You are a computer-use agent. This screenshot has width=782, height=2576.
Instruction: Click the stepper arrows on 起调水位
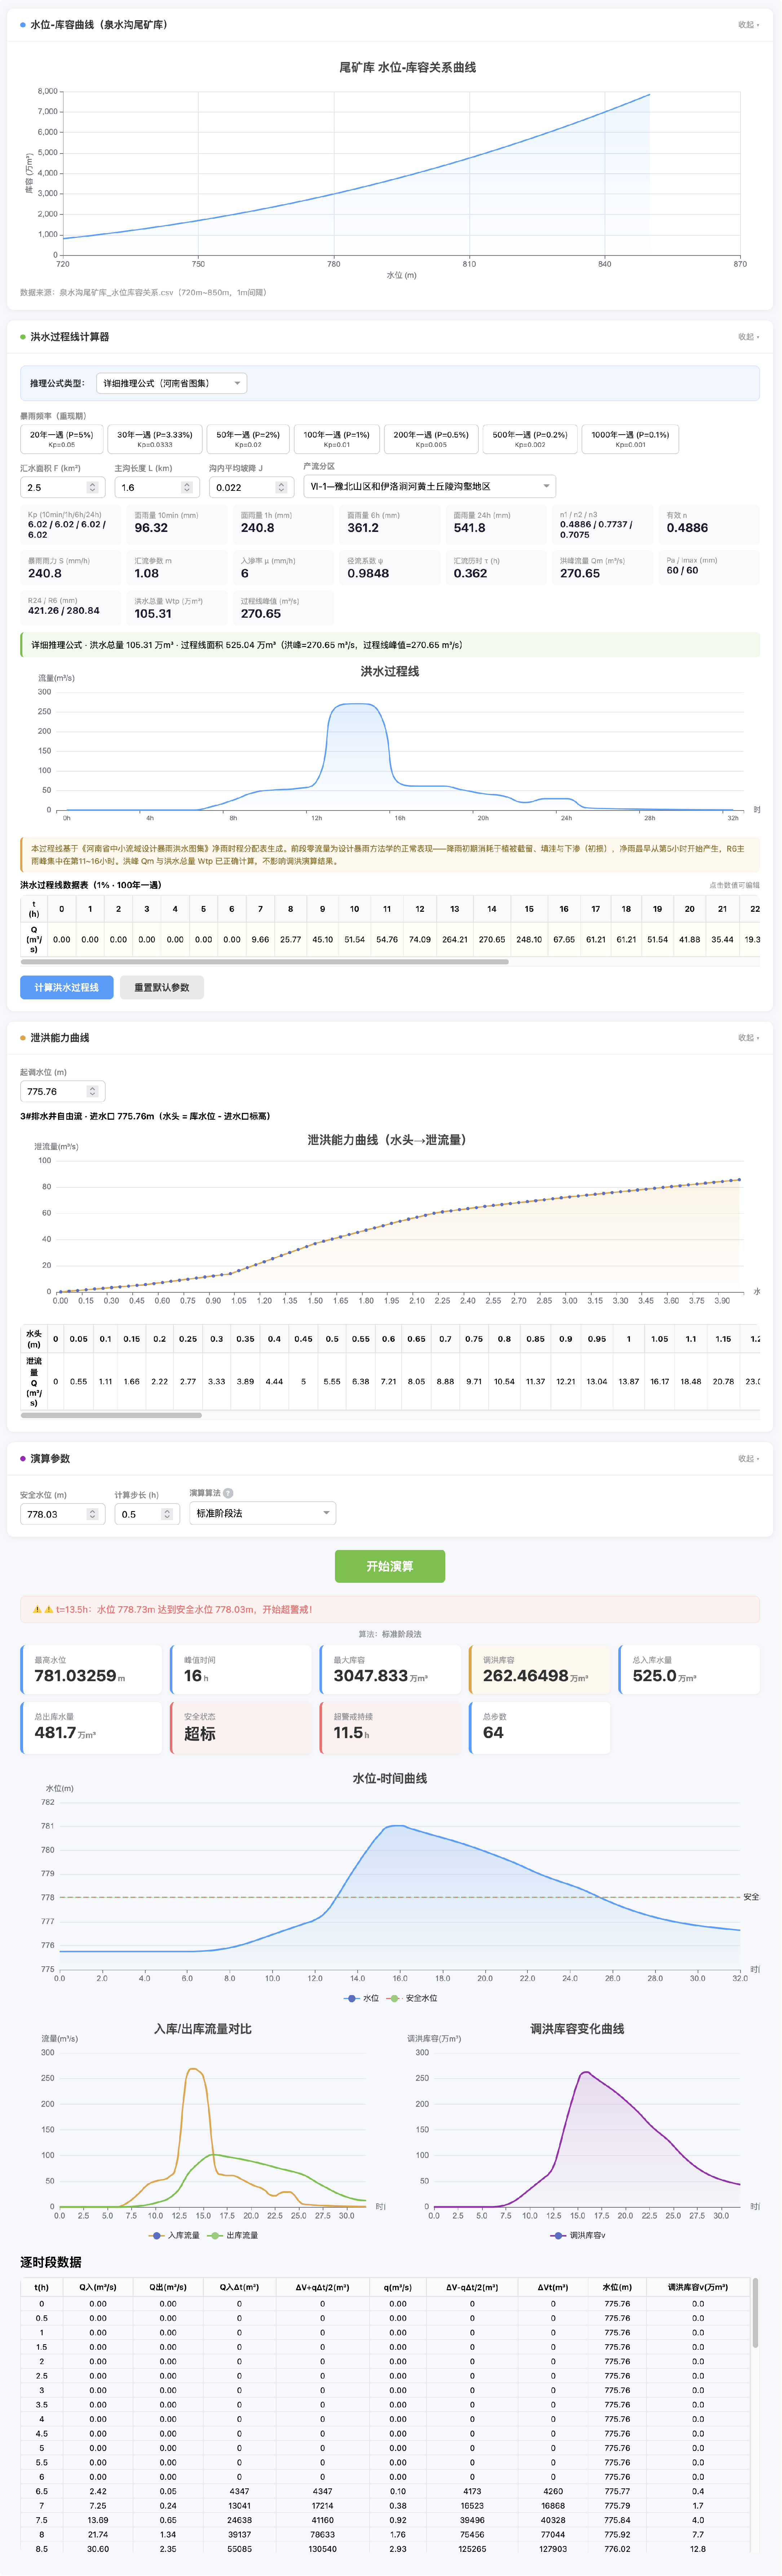[x=93, y=1092]
